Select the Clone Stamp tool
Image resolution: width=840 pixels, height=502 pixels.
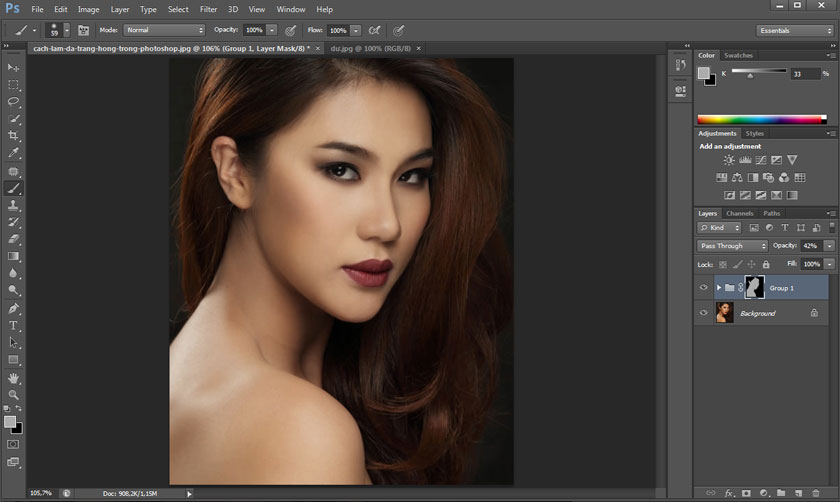pos(14,205)
